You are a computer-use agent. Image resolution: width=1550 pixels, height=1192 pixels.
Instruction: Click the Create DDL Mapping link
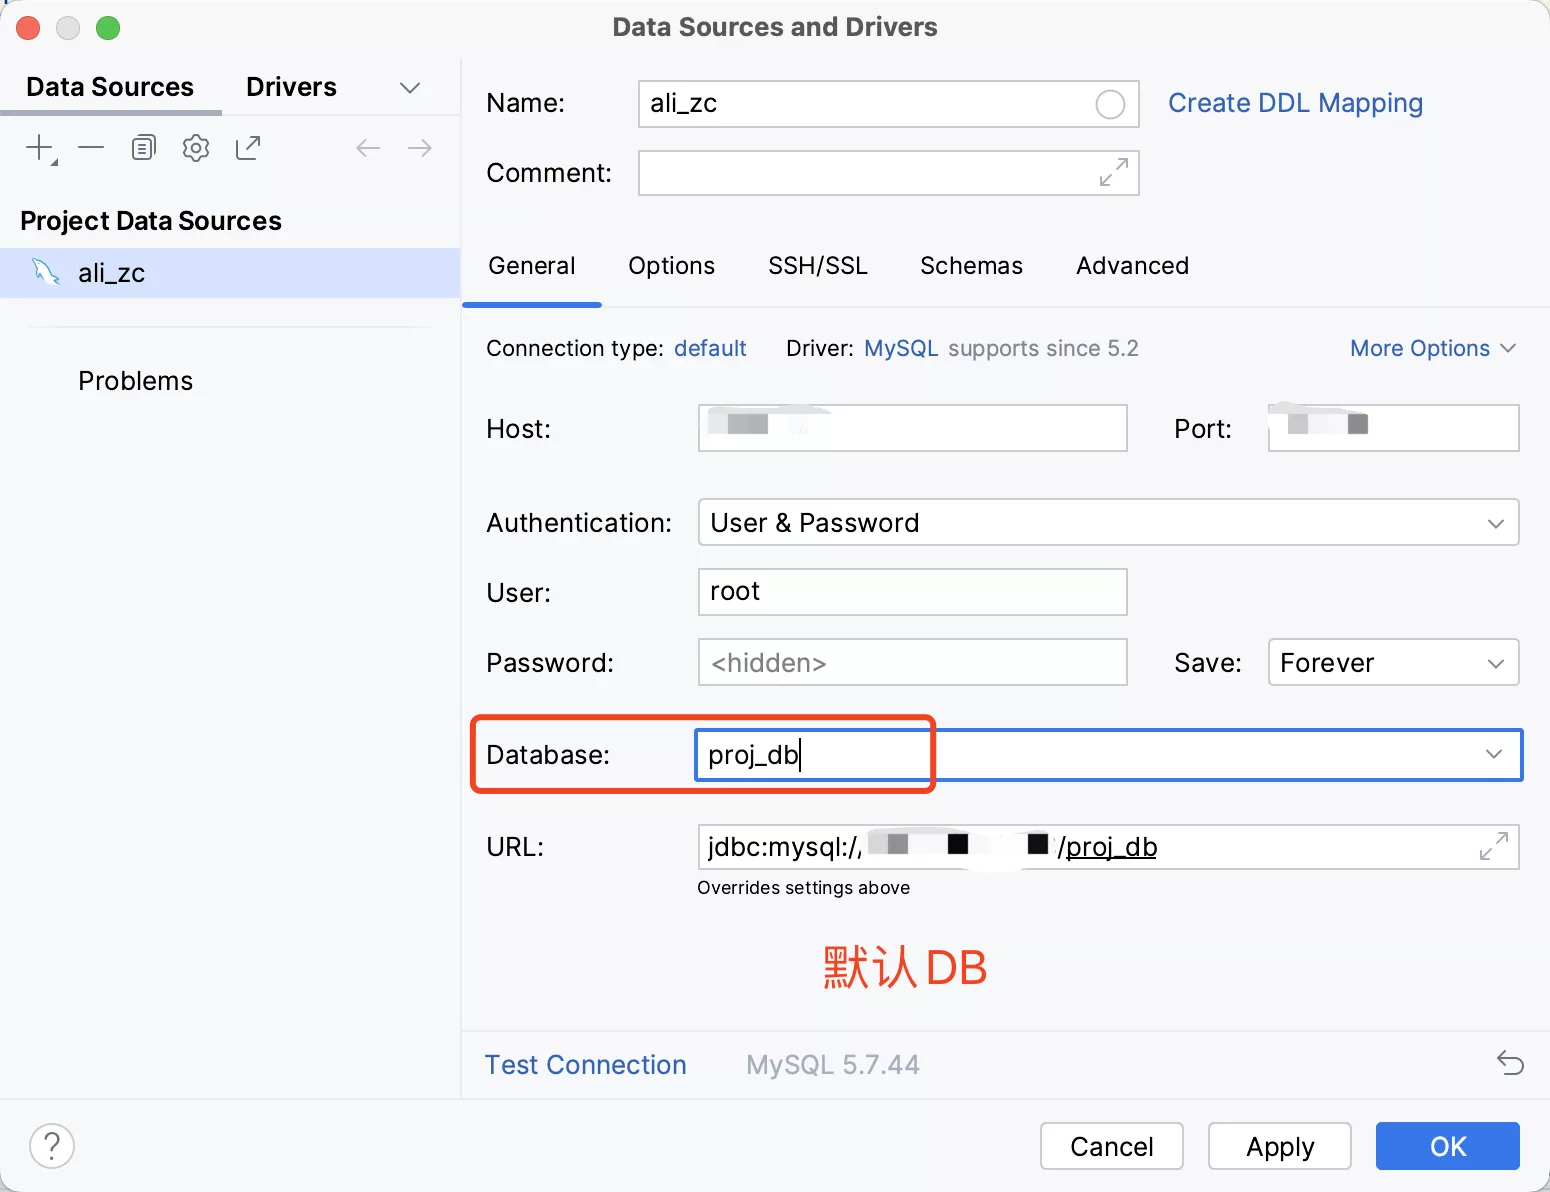1296,103
